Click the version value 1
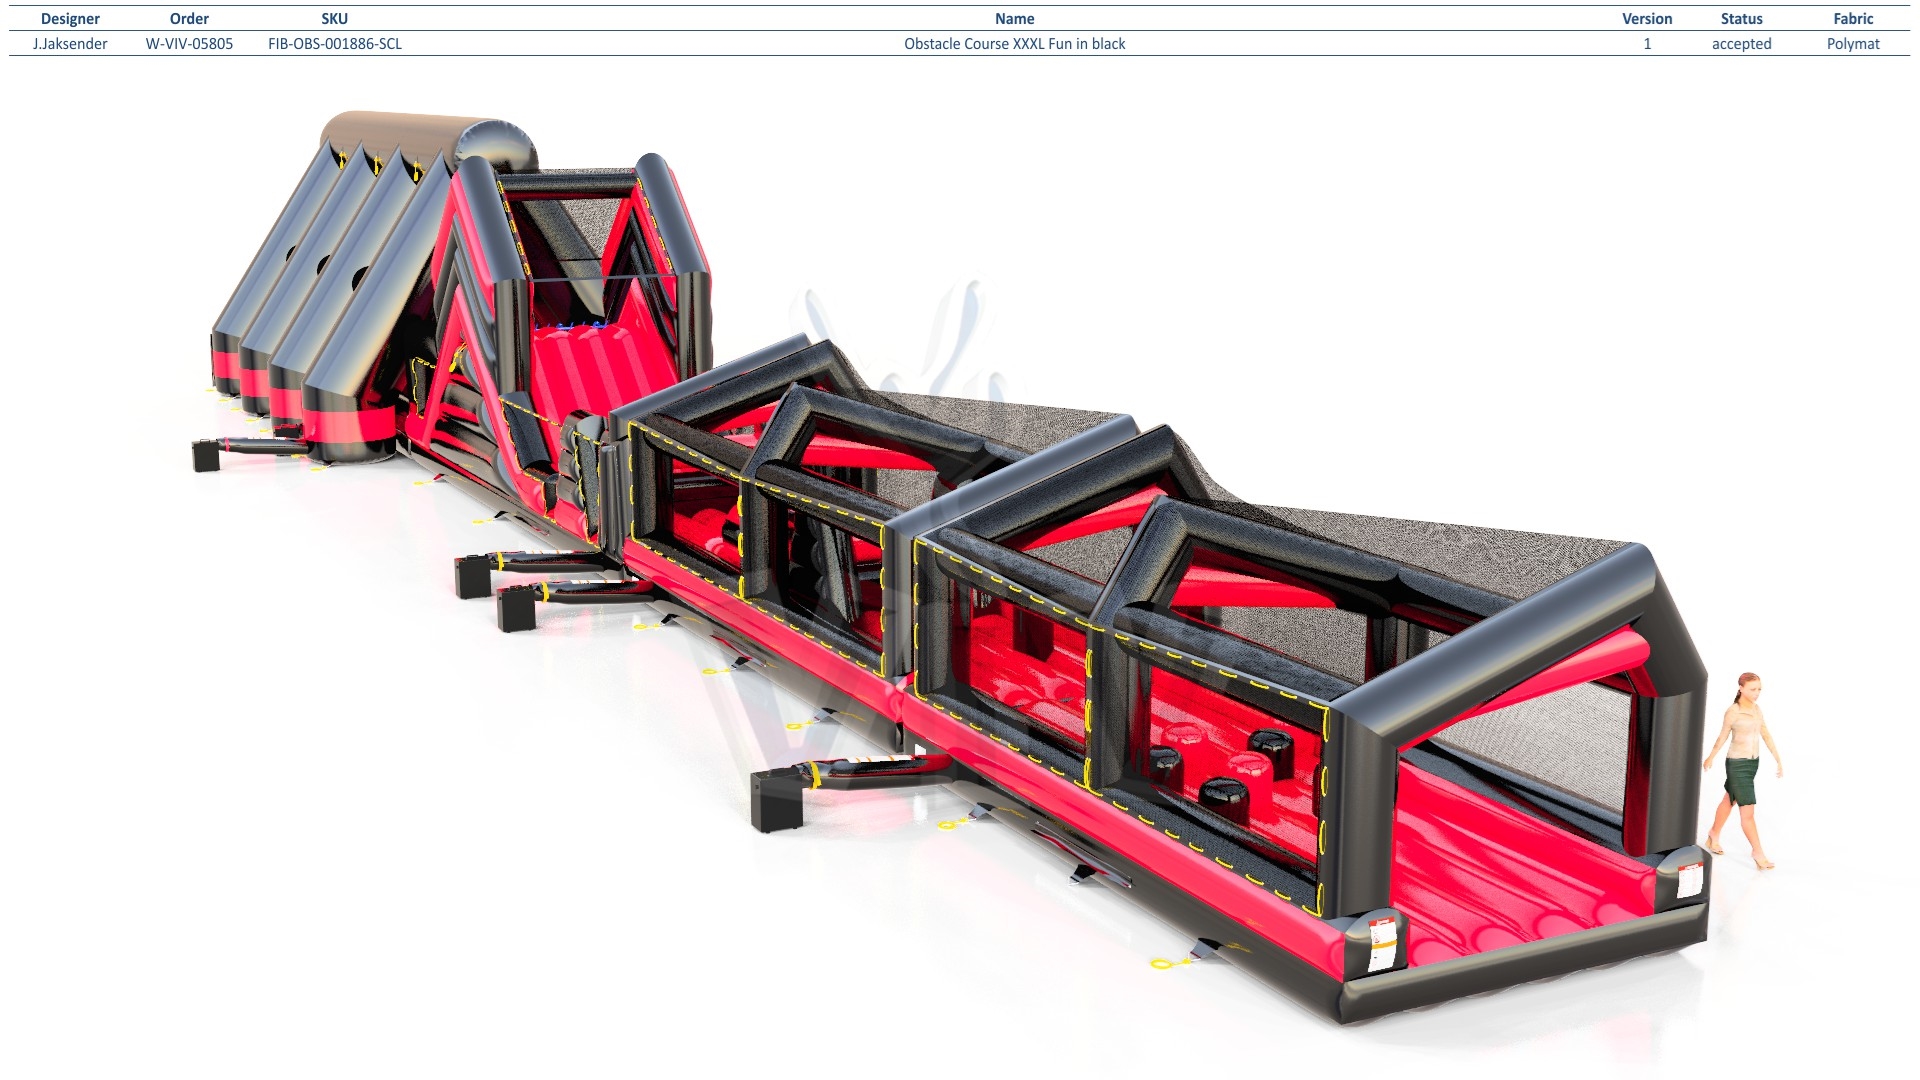 click(1647, 44)
